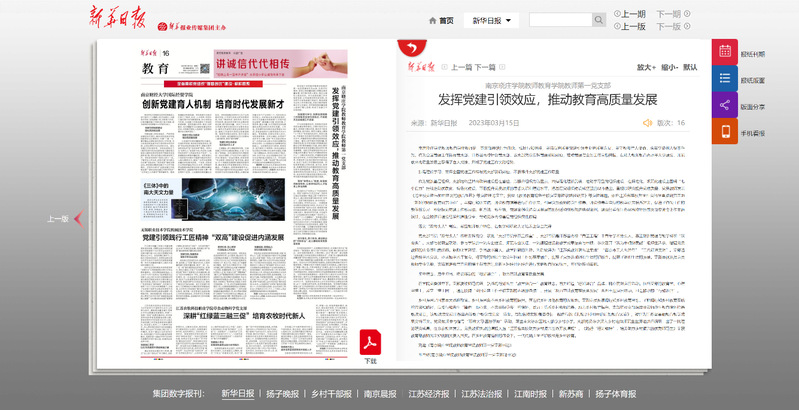Screen dimensions: 799x410
Task: Click vertical headline 发挥党建引领效应
Action: 335,153
